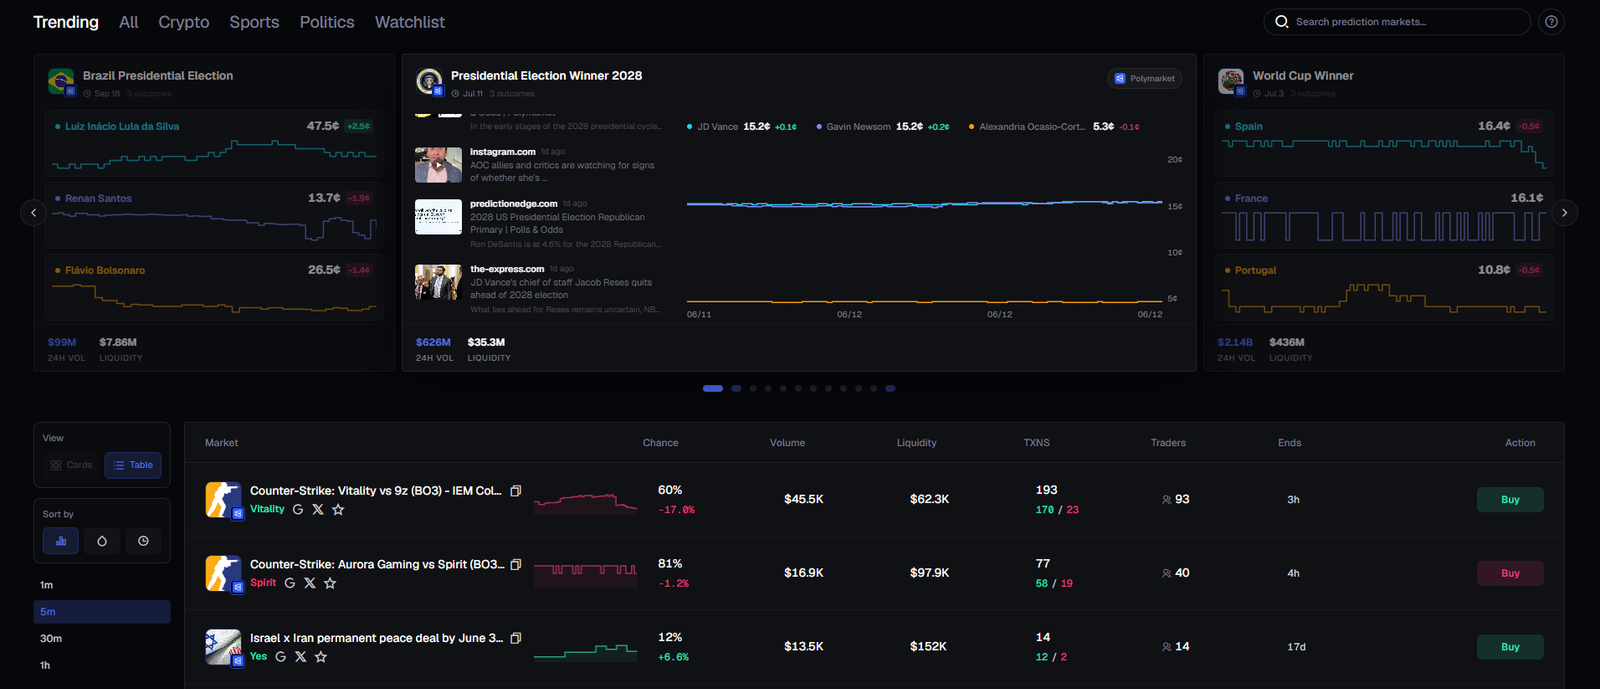
Task: Sort table by Liquidity column header
Action: 917,443
